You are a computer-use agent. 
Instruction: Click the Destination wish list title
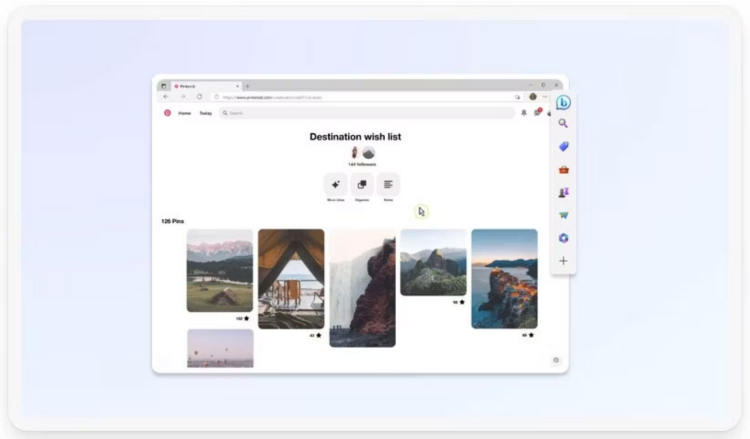[355, 137]
